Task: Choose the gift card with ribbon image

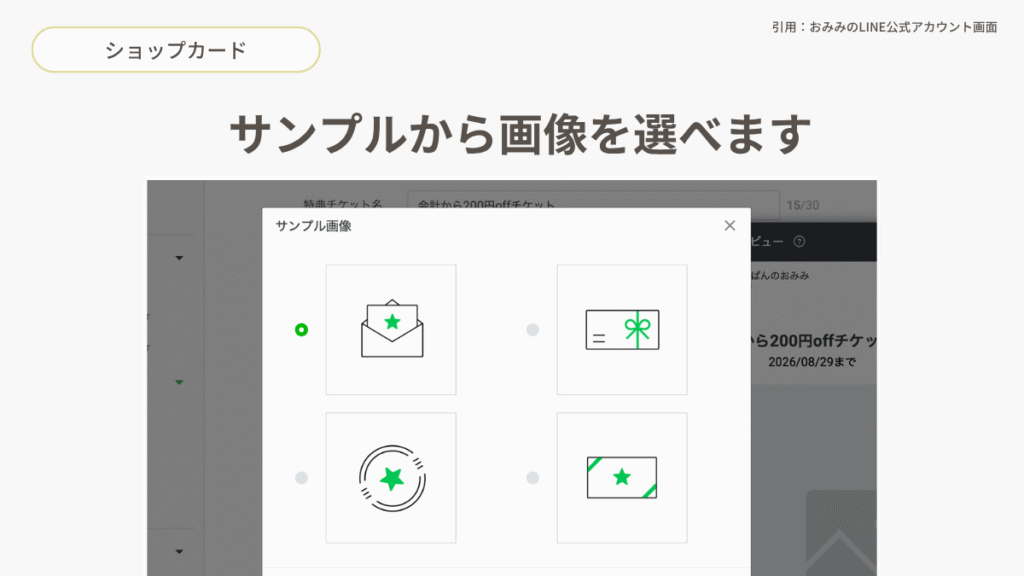Action: click(622, 329)
